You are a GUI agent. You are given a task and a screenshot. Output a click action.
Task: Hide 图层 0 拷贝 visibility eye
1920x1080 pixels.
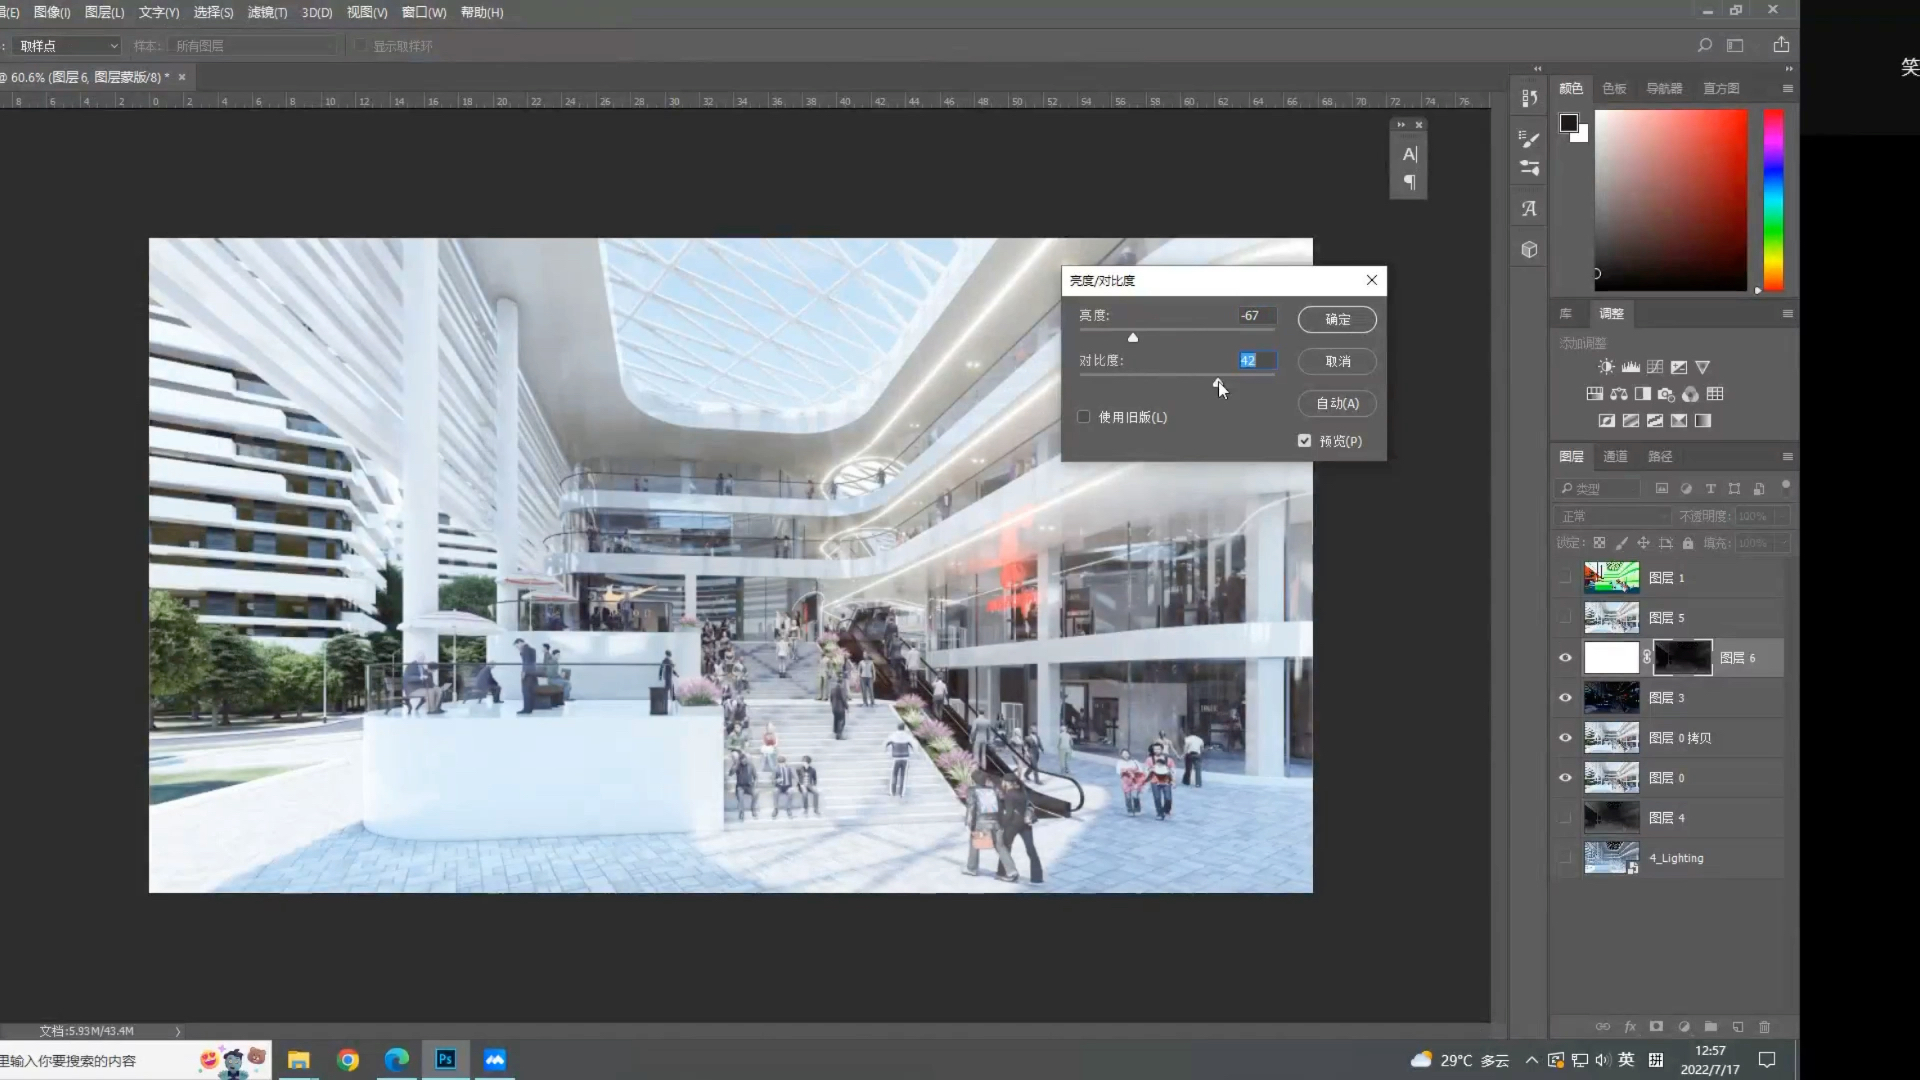[1566, 738]
